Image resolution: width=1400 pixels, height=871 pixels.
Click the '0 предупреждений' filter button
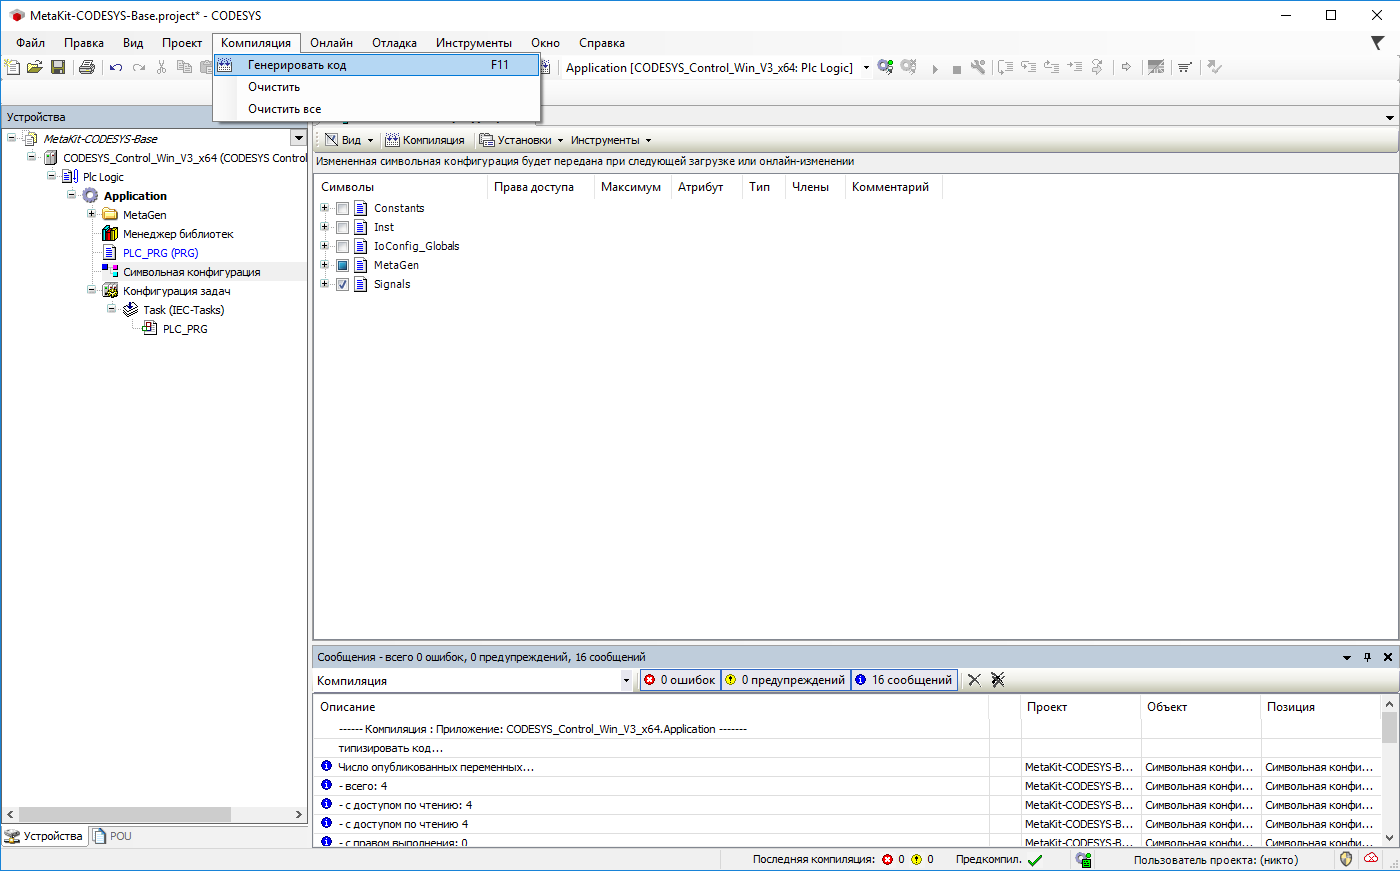coord(786,680)
